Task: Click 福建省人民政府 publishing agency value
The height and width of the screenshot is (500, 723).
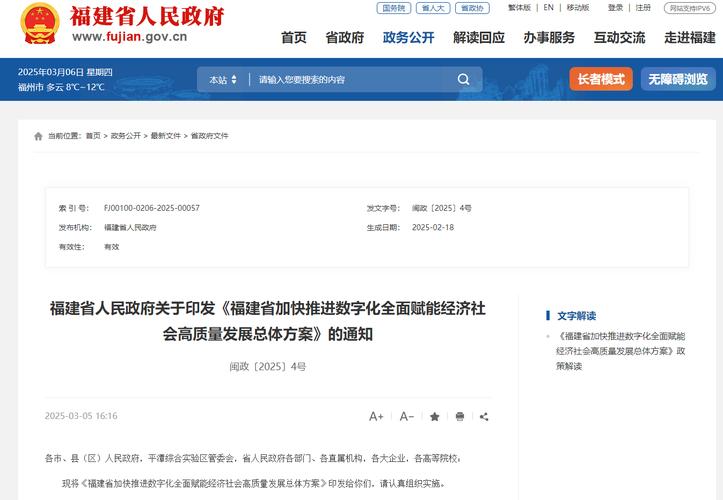Action: pos(130,227)
